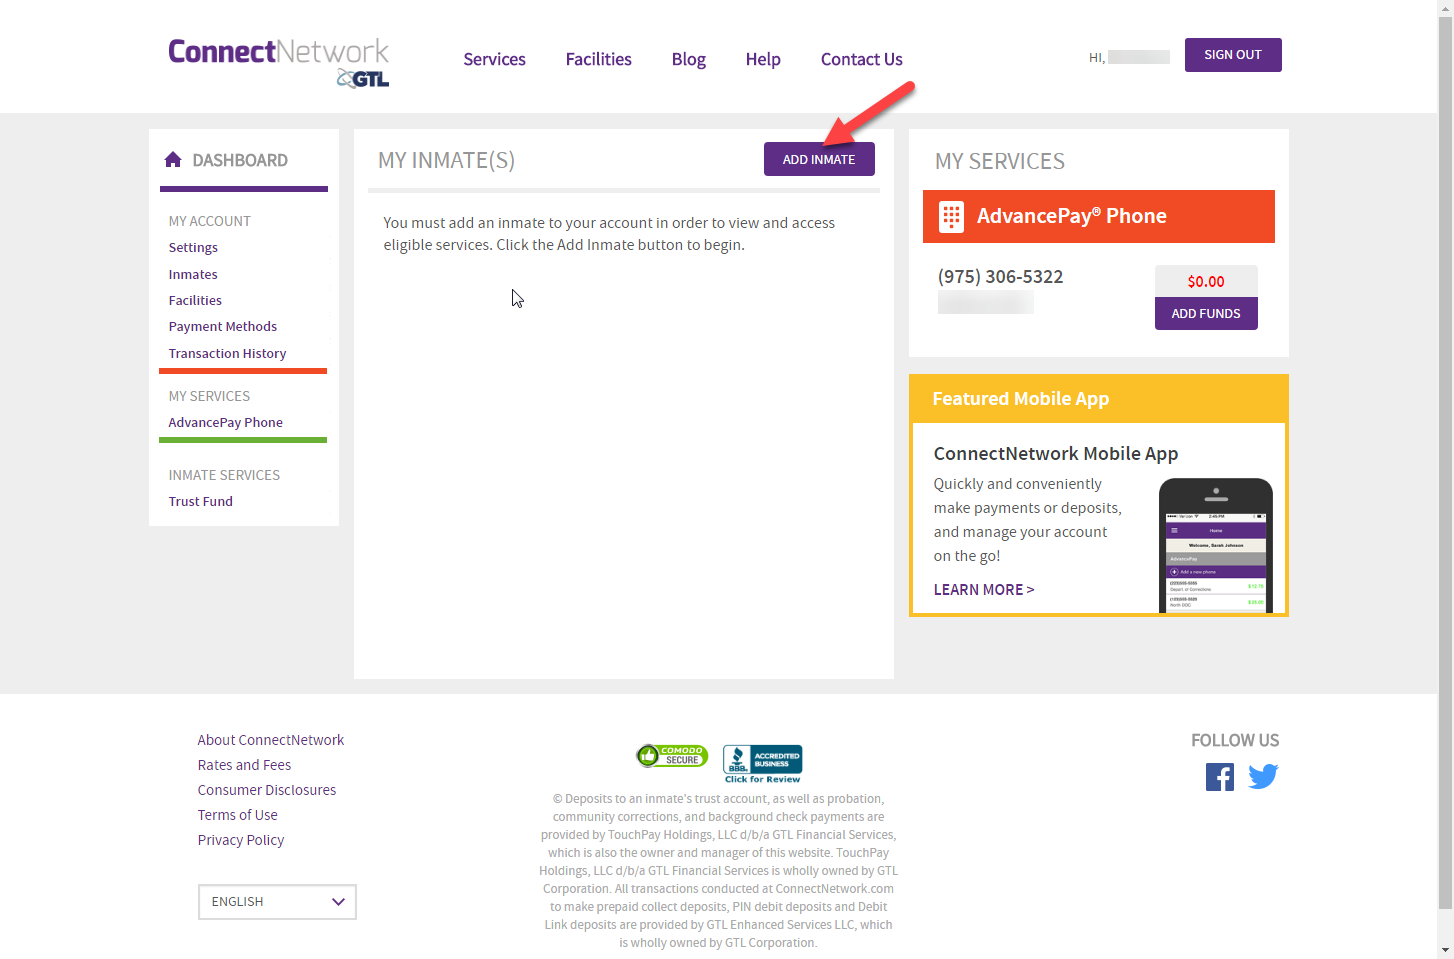Viewport: 1454px width, 959px height.
Task: Open Settings in My Account sidebar
Action: point(193,247)
